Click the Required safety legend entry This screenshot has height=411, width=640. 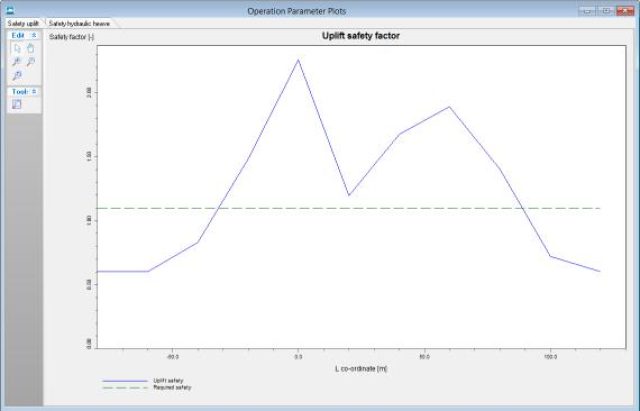pyautogui.click(x=171, y=387)
